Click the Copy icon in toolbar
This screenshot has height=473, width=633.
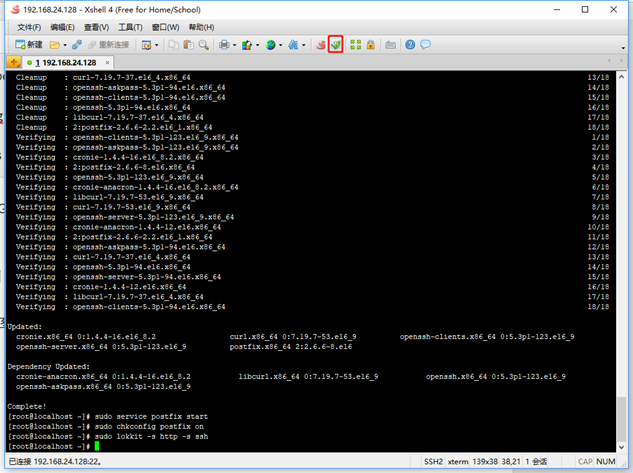(x=173, y=45)
